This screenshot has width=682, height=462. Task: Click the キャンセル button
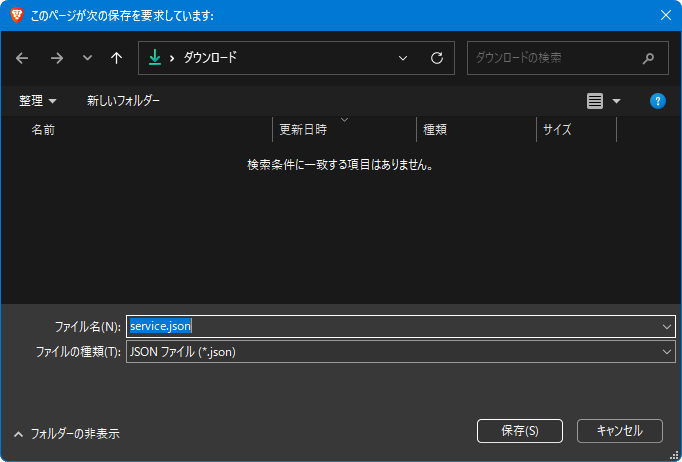coord(619,431)
